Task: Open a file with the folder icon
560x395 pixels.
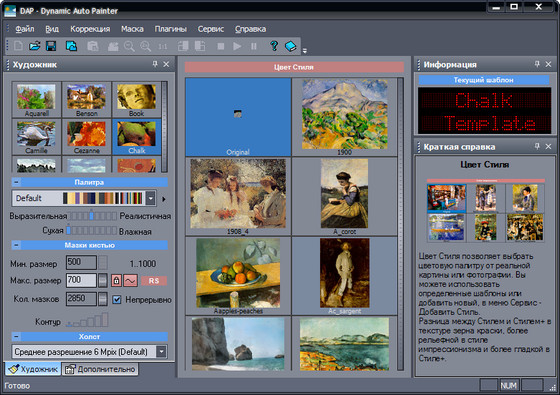Action: pyautogui.click(x=35, y=46)
